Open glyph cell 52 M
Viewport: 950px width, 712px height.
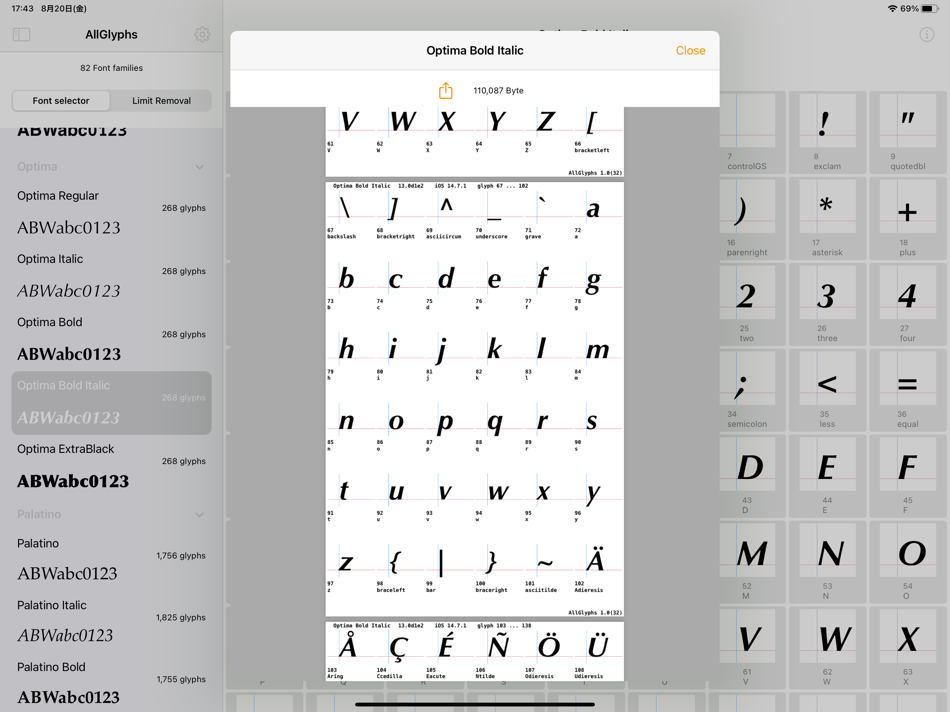click(751, 562)
